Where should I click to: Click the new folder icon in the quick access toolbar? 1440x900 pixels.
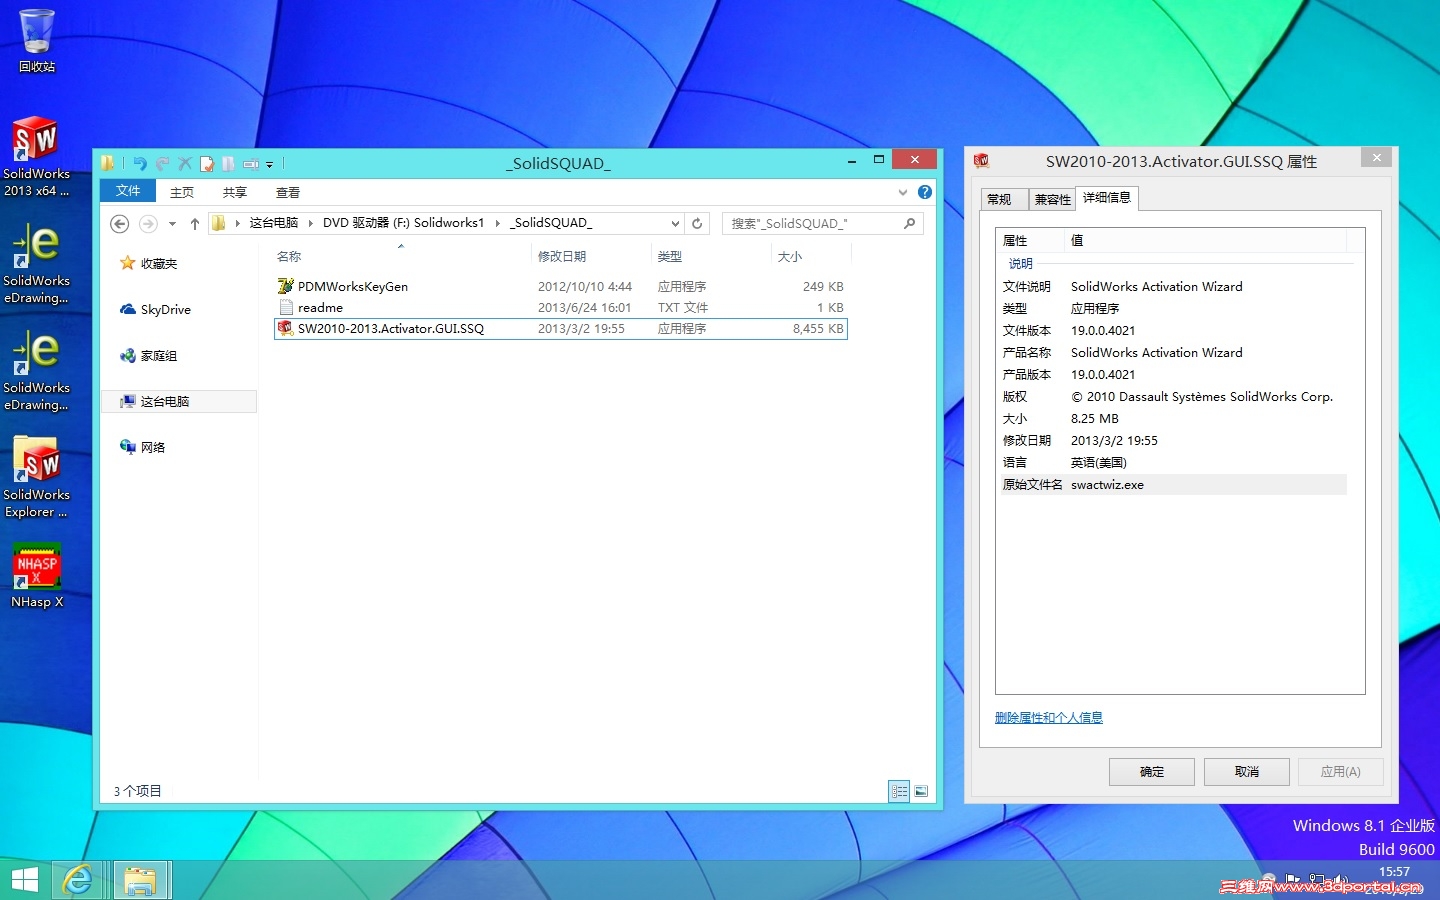click(x=228, y=163)
